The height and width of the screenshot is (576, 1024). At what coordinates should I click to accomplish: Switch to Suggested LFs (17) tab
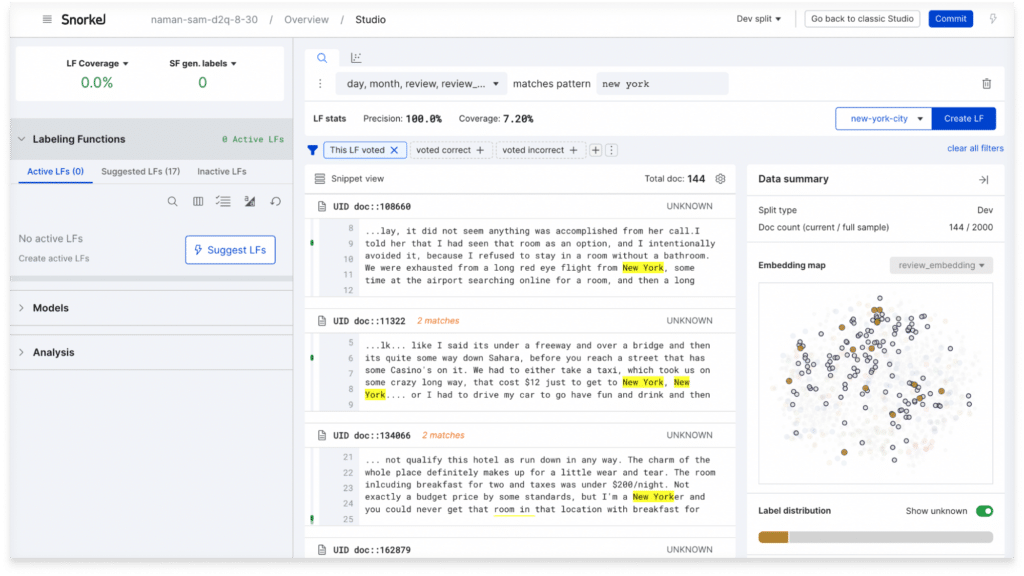tap(140, 172)
